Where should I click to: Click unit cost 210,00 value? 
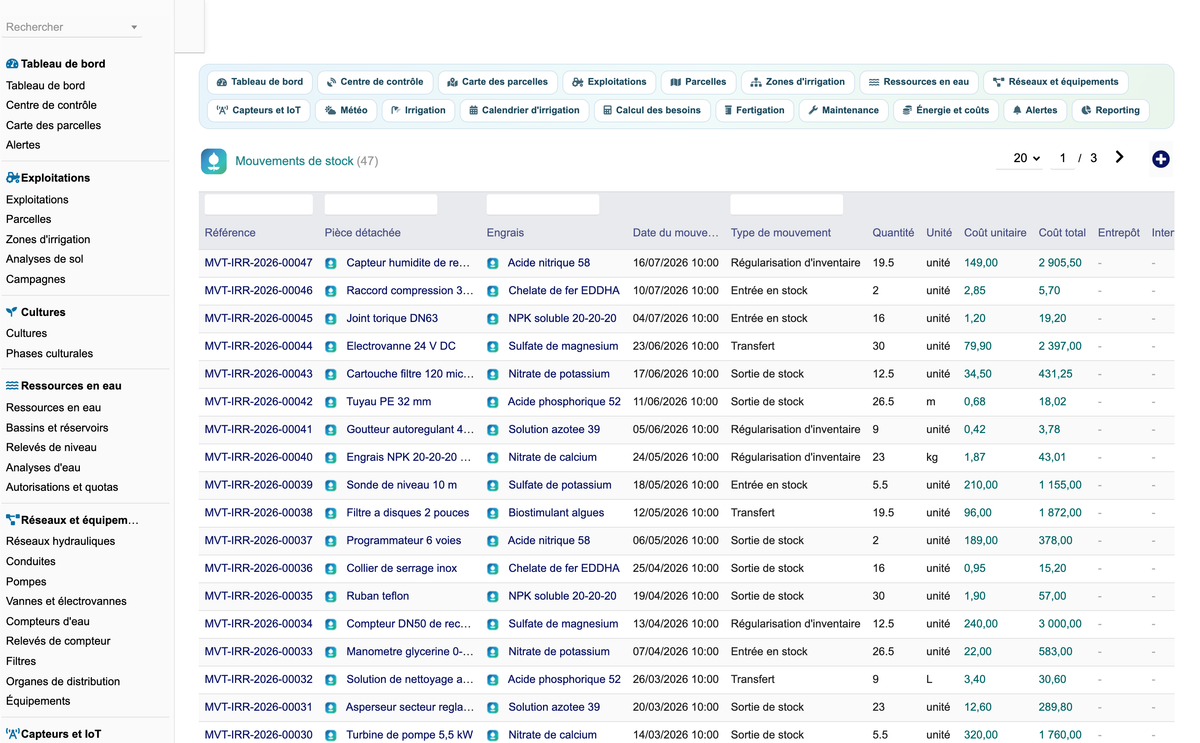click(x=981, y=485)
